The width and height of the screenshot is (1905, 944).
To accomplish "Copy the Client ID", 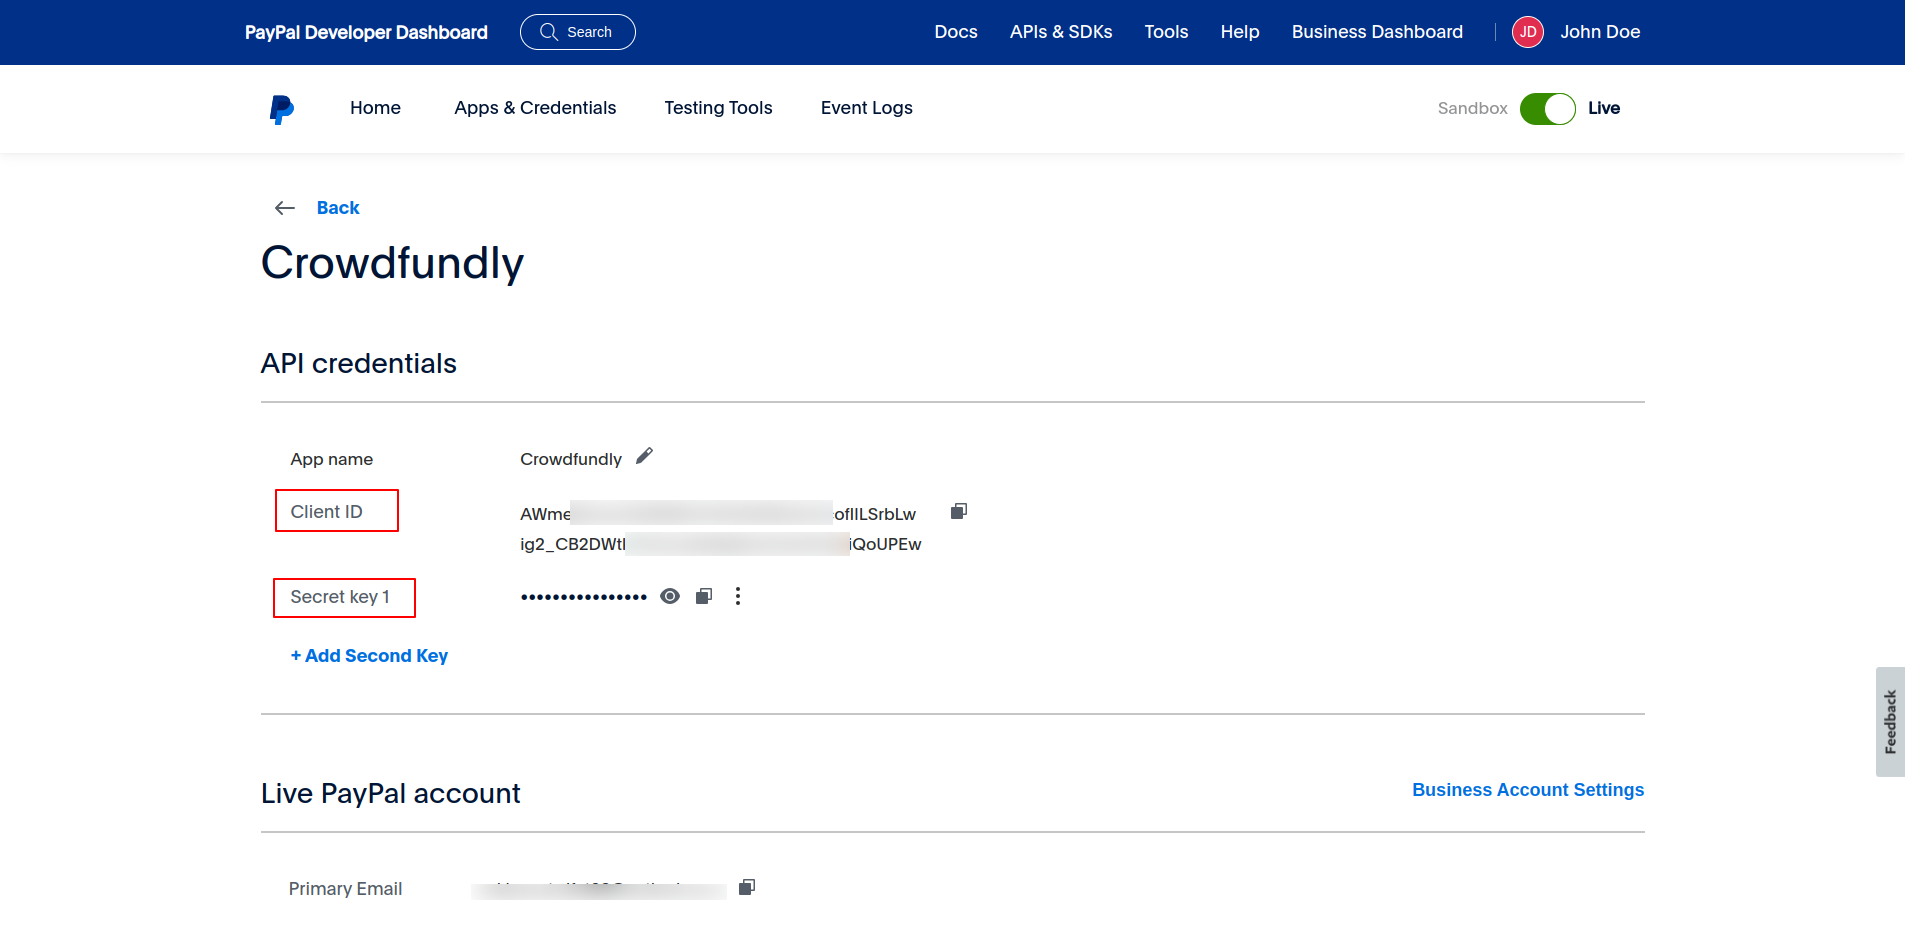I will click(958, 511).
